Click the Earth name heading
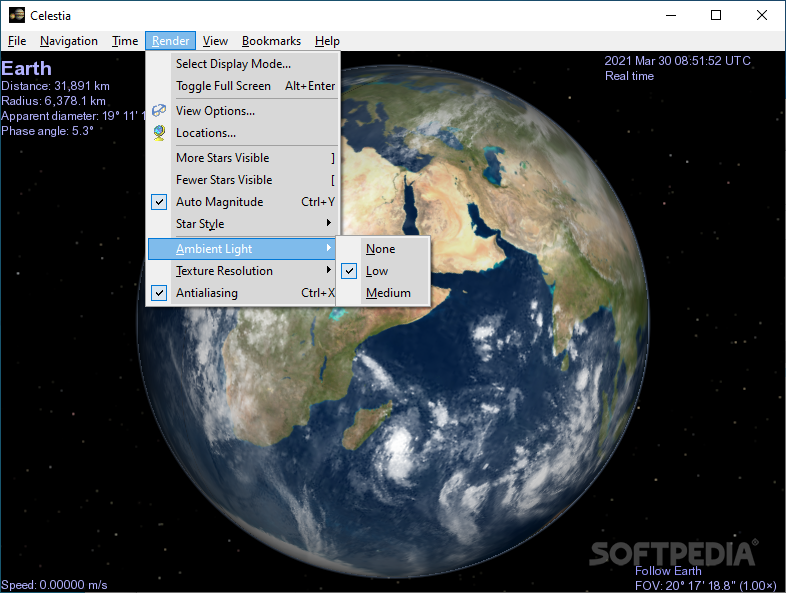 [x=27, y=68]
